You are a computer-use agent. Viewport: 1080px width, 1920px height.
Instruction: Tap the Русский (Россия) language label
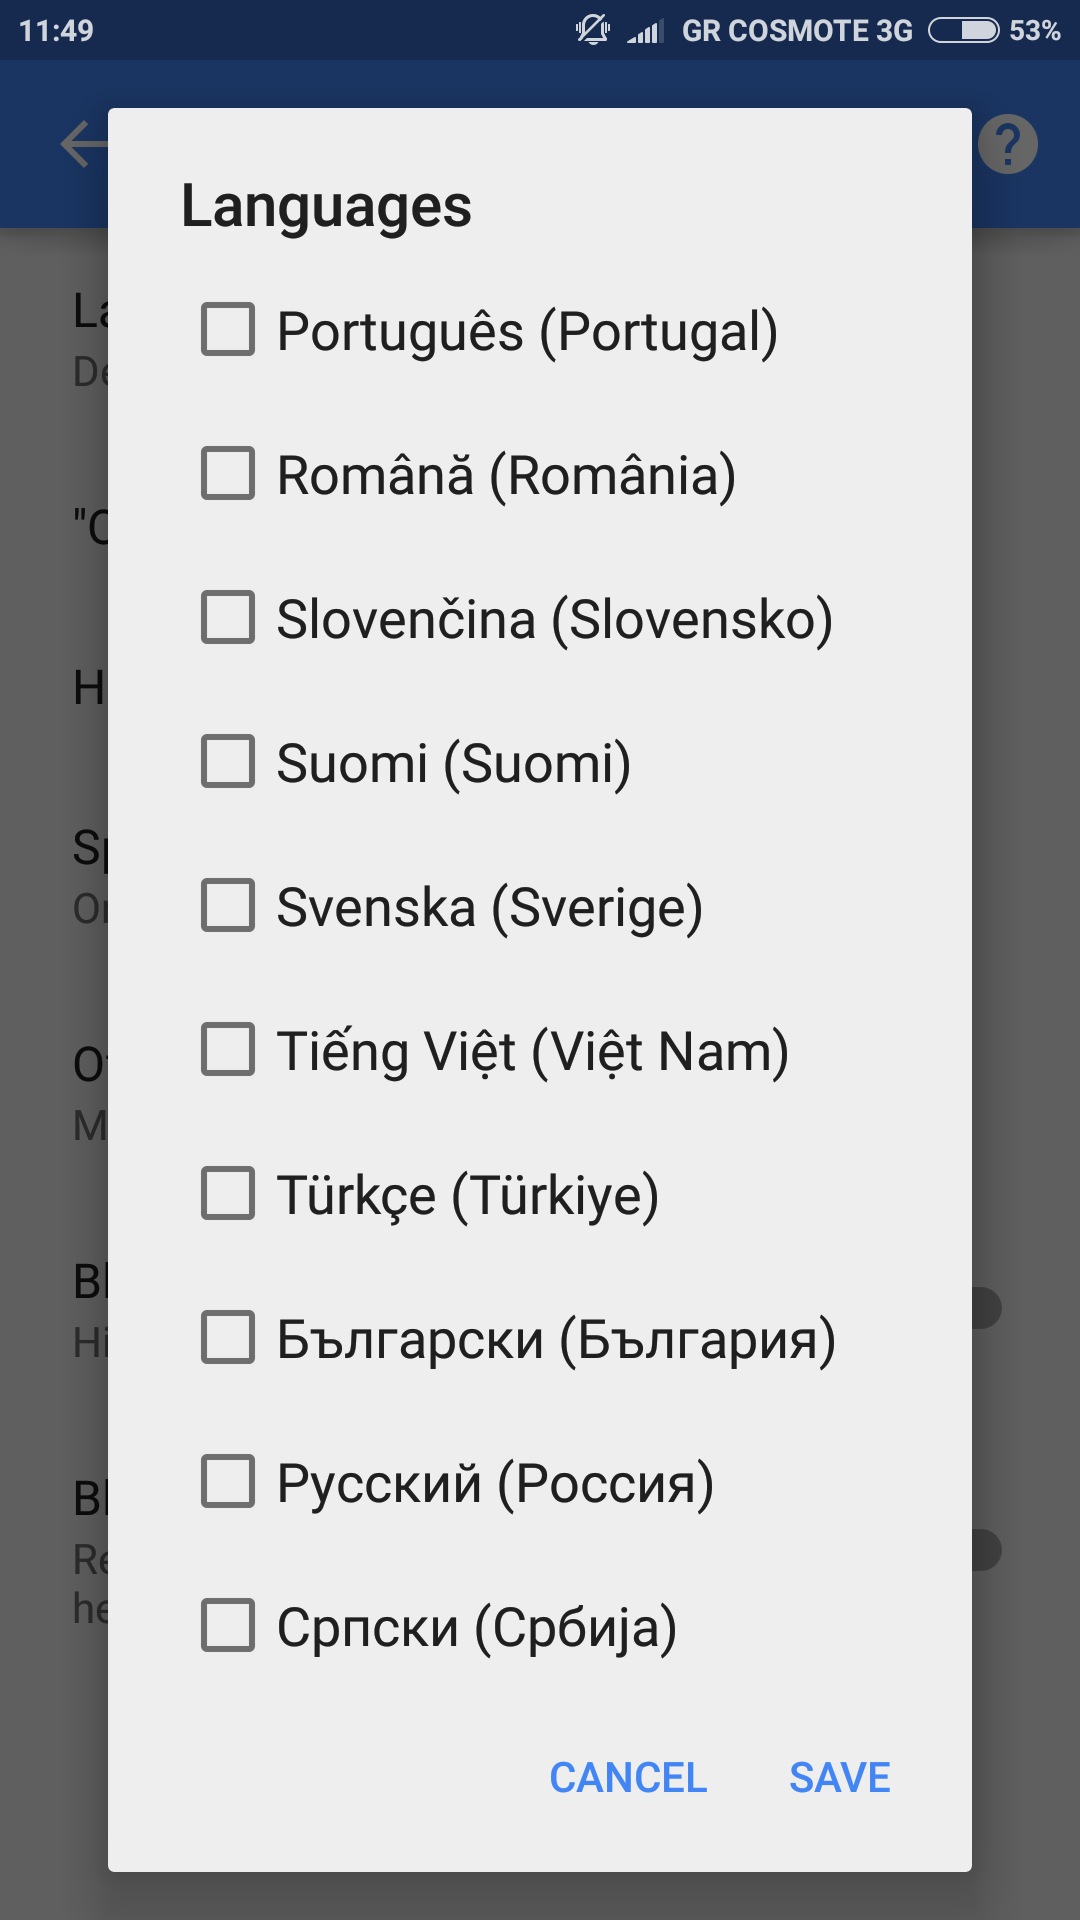[495, 1484]
